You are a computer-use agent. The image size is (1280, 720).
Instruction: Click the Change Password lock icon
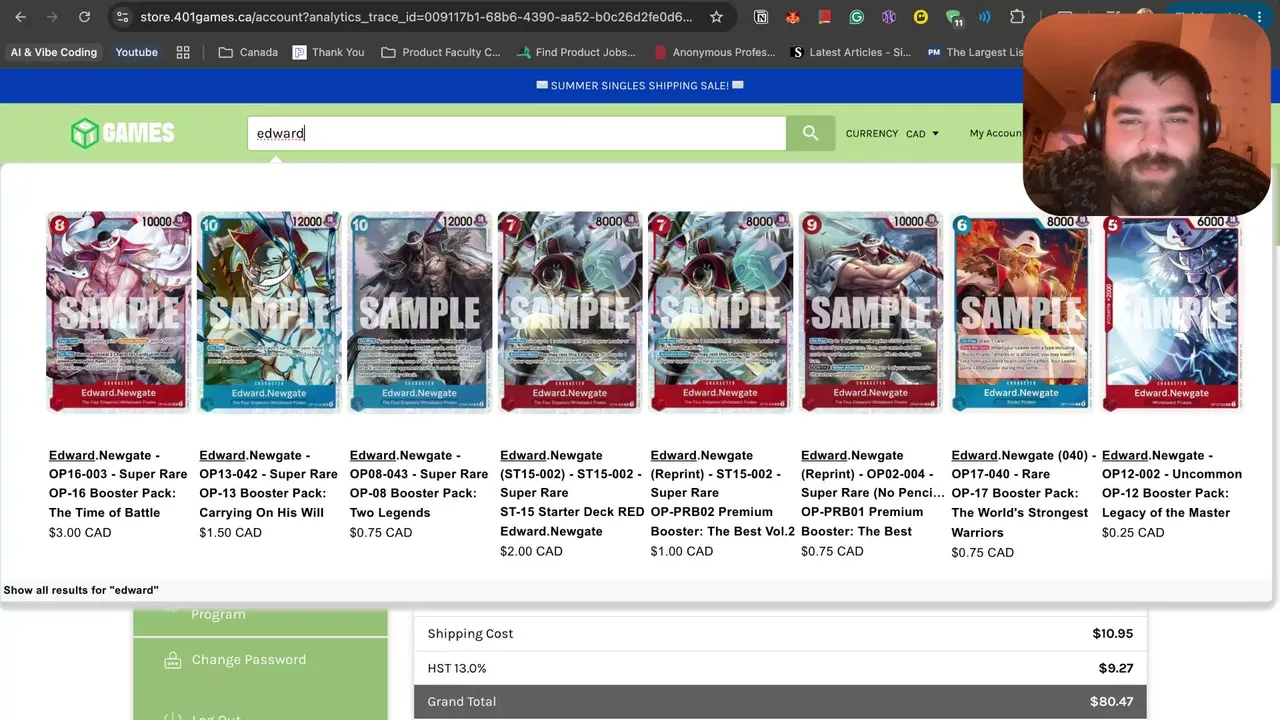[172, 660]
